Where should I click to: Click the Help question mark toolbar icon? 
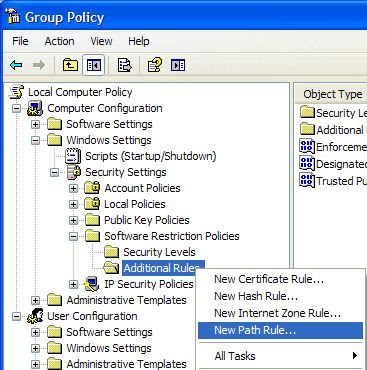tap(155, 65)
